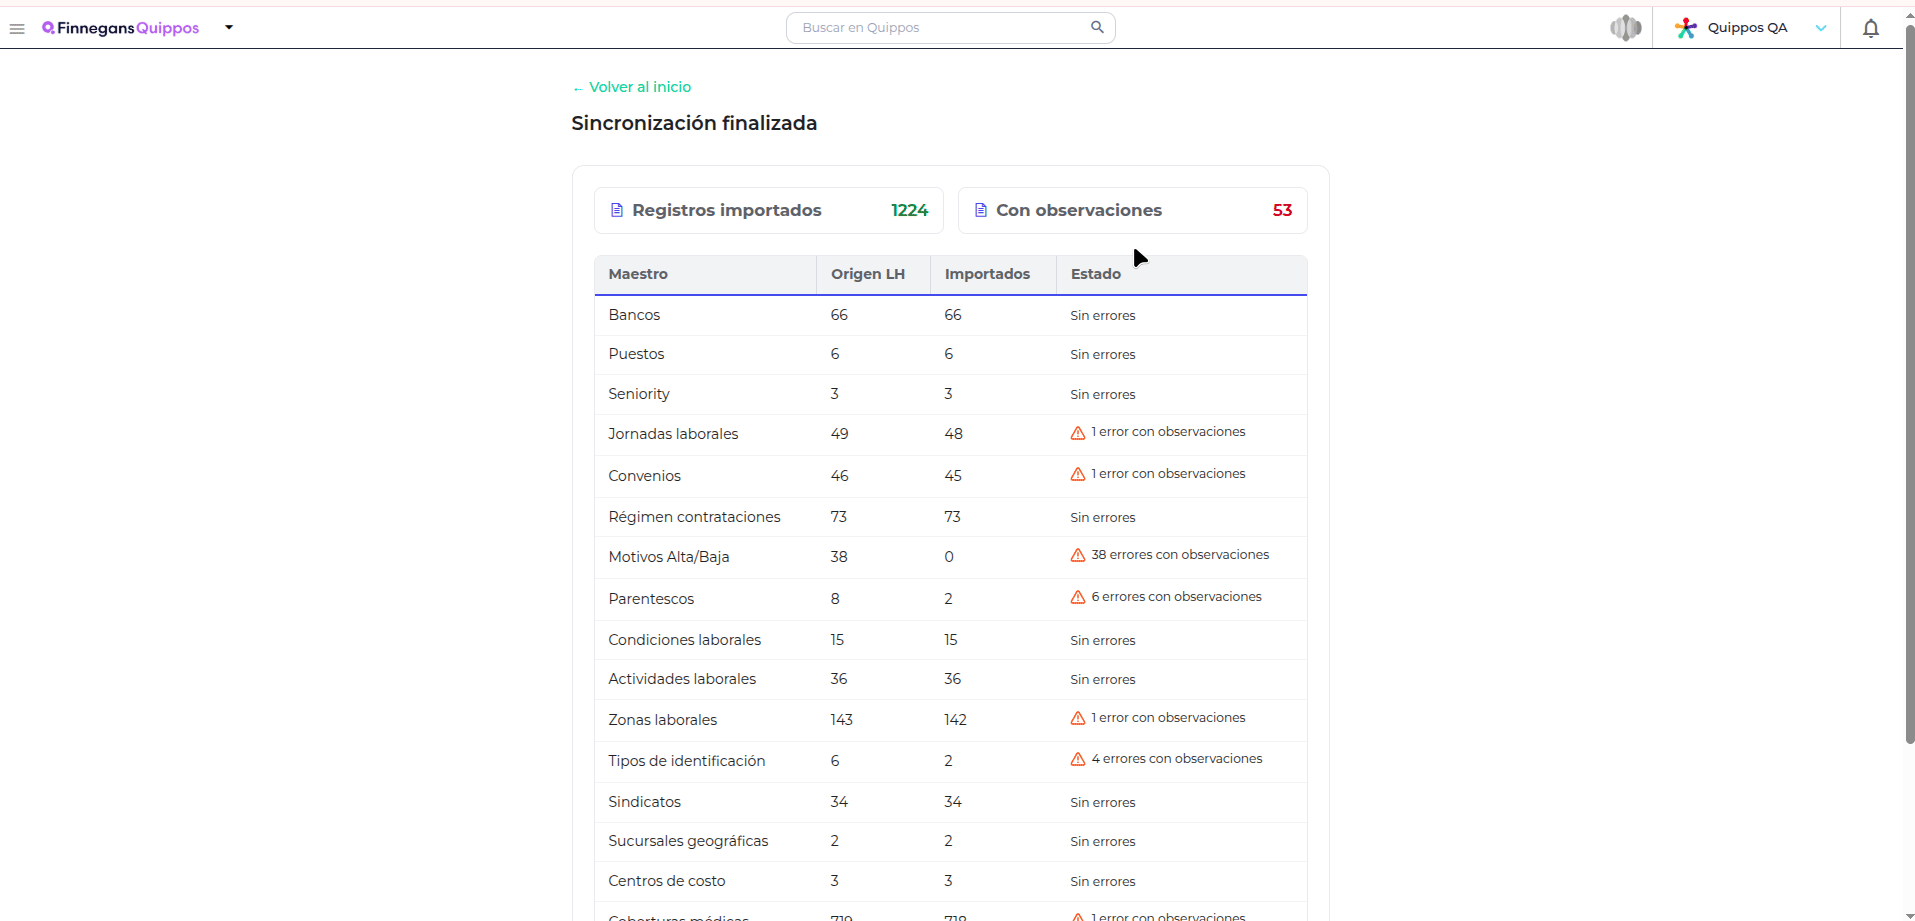Click the Régimen contrataciones row name
The height and width of the screenshot is (921, 1915).
point(694,517)
